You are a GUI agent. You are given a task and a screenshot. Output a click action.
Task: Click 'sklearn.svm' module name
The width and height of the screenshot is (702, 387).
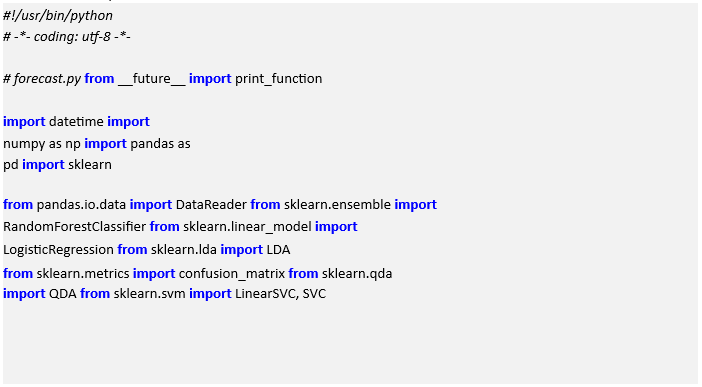(150, 294)
